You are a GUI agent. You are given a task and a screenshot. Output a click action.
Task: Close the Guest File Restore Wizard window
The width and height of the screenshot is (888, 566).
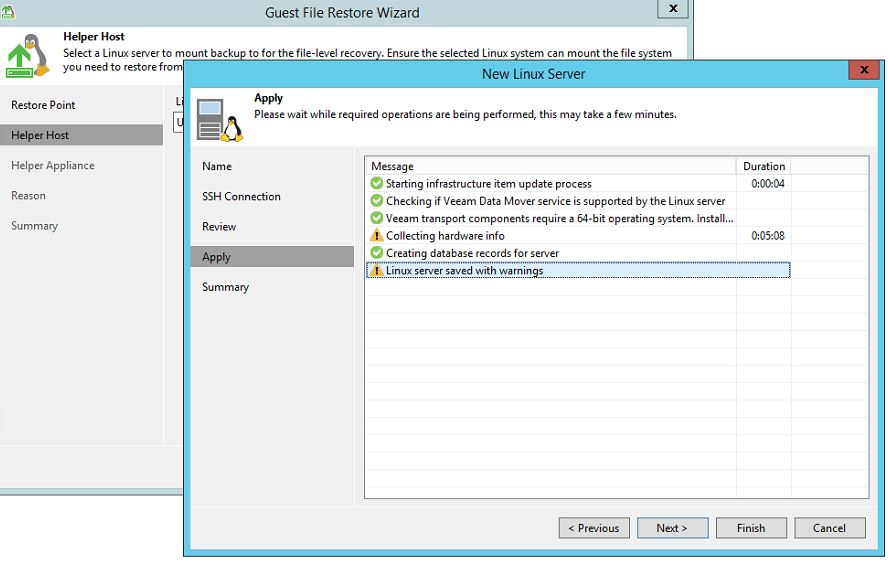[672, 9]
